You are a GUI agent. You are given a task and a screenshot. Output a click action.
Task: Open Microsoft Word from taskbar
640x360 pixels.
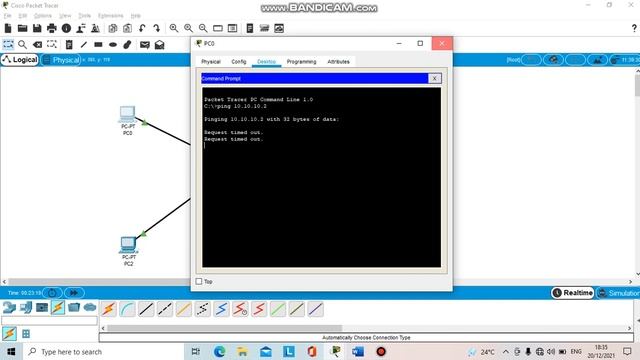(358, 351)
